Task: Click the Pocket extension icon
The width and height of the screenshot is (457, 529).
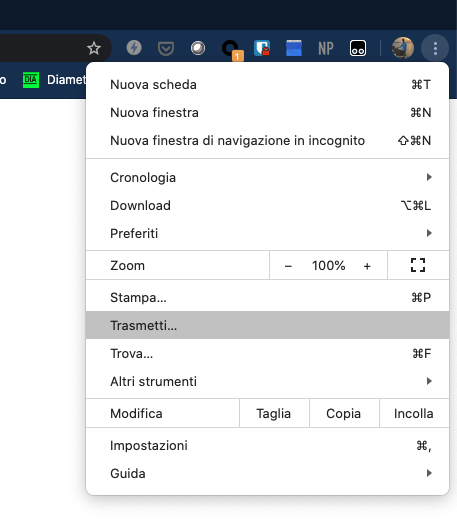Action: tap(166, 49)
